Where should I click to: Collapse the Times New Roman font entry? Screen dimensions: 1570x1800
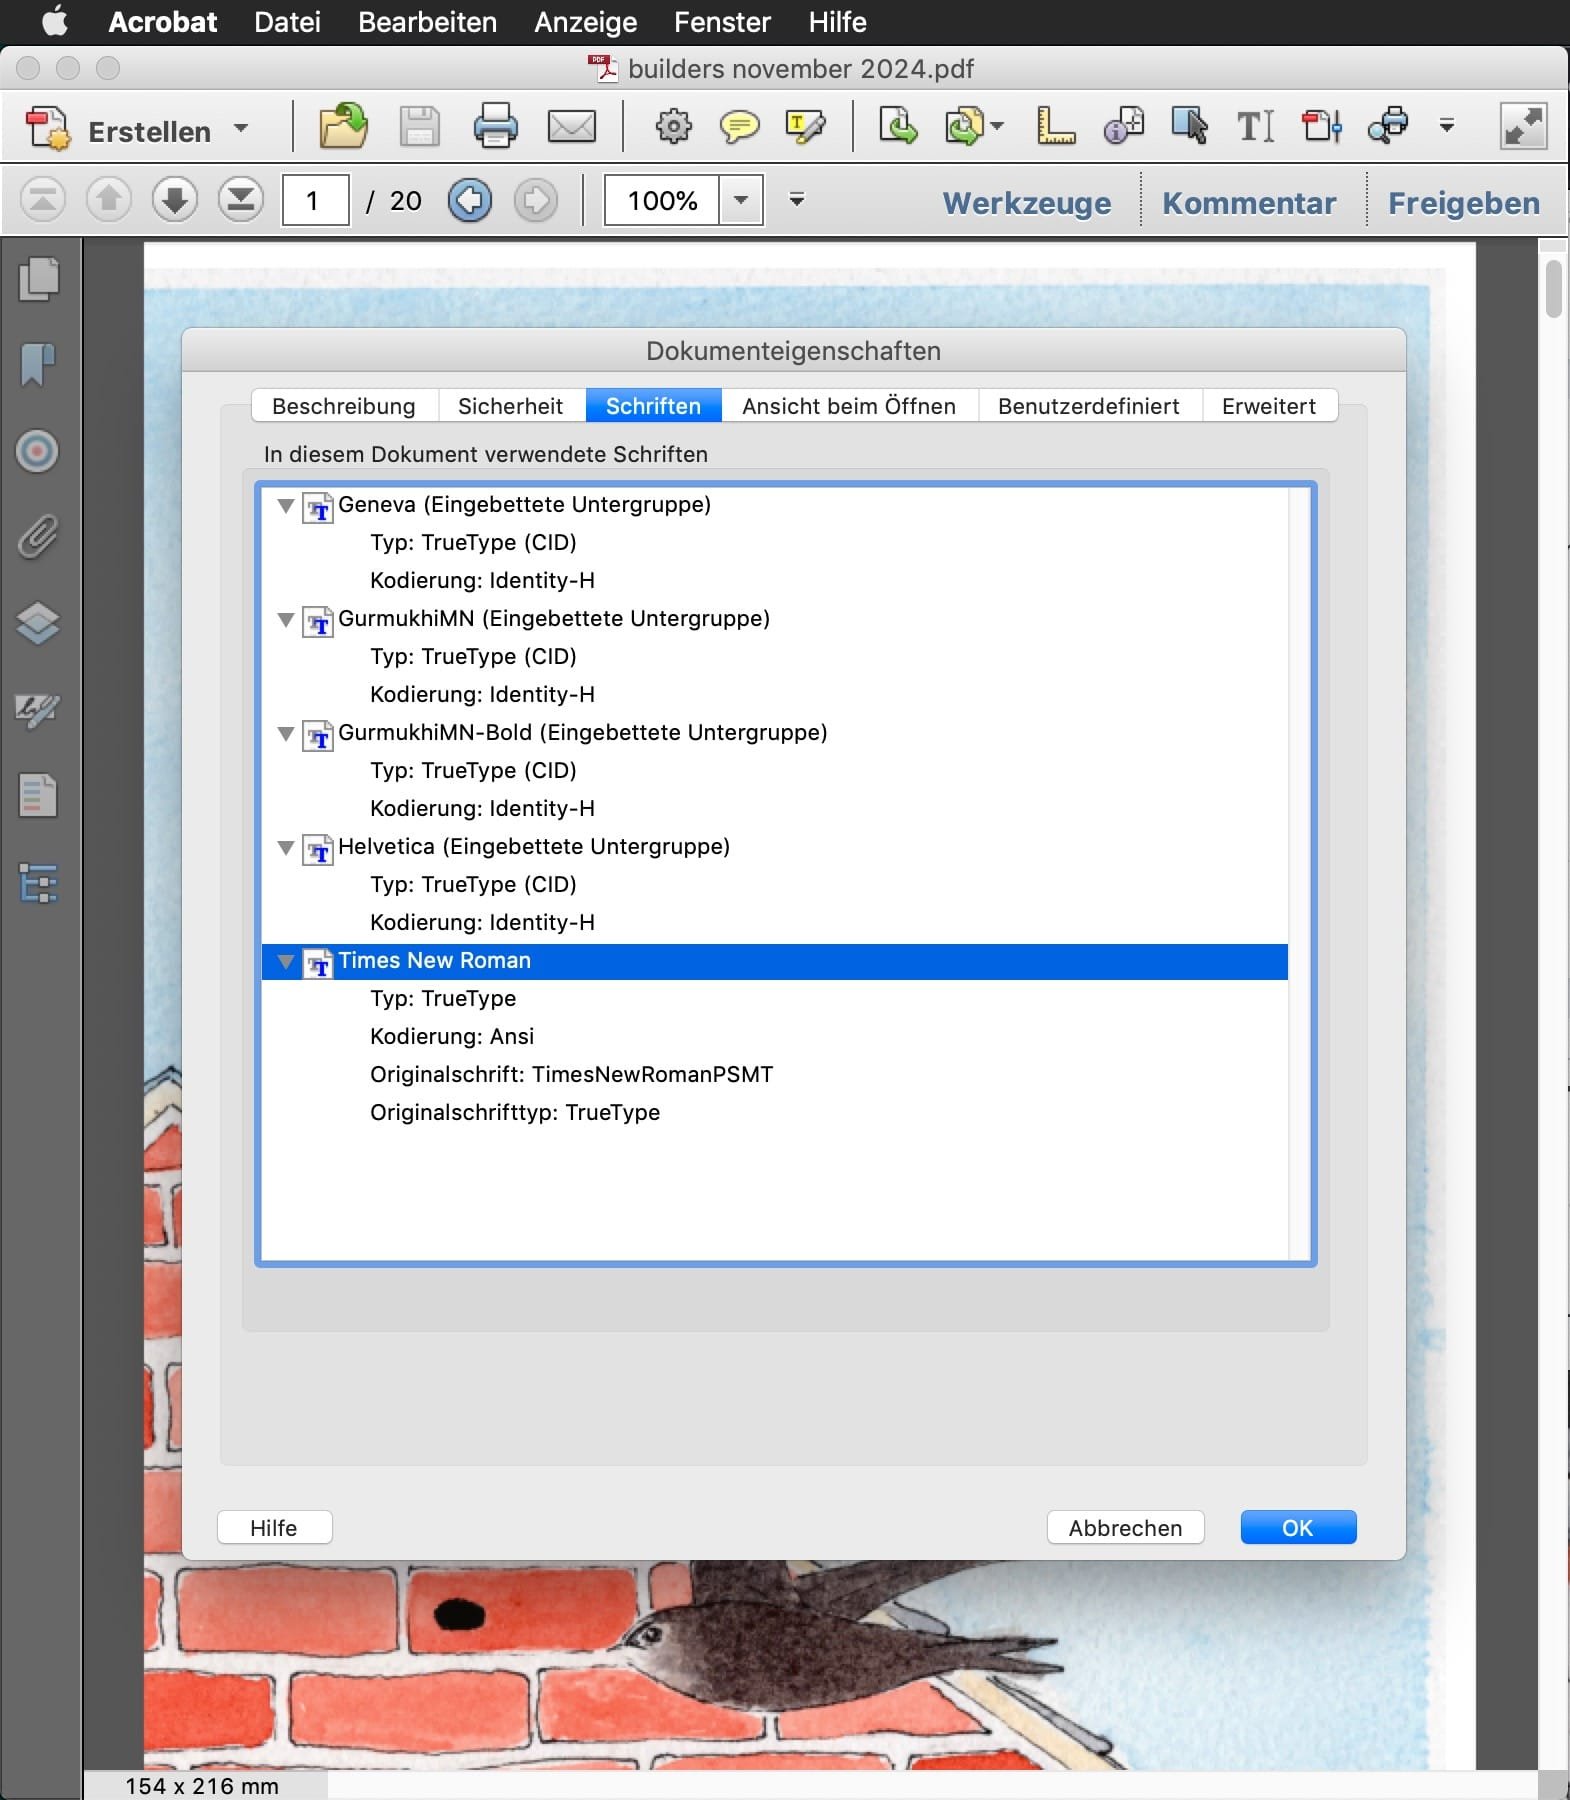(x=286, y=962)
